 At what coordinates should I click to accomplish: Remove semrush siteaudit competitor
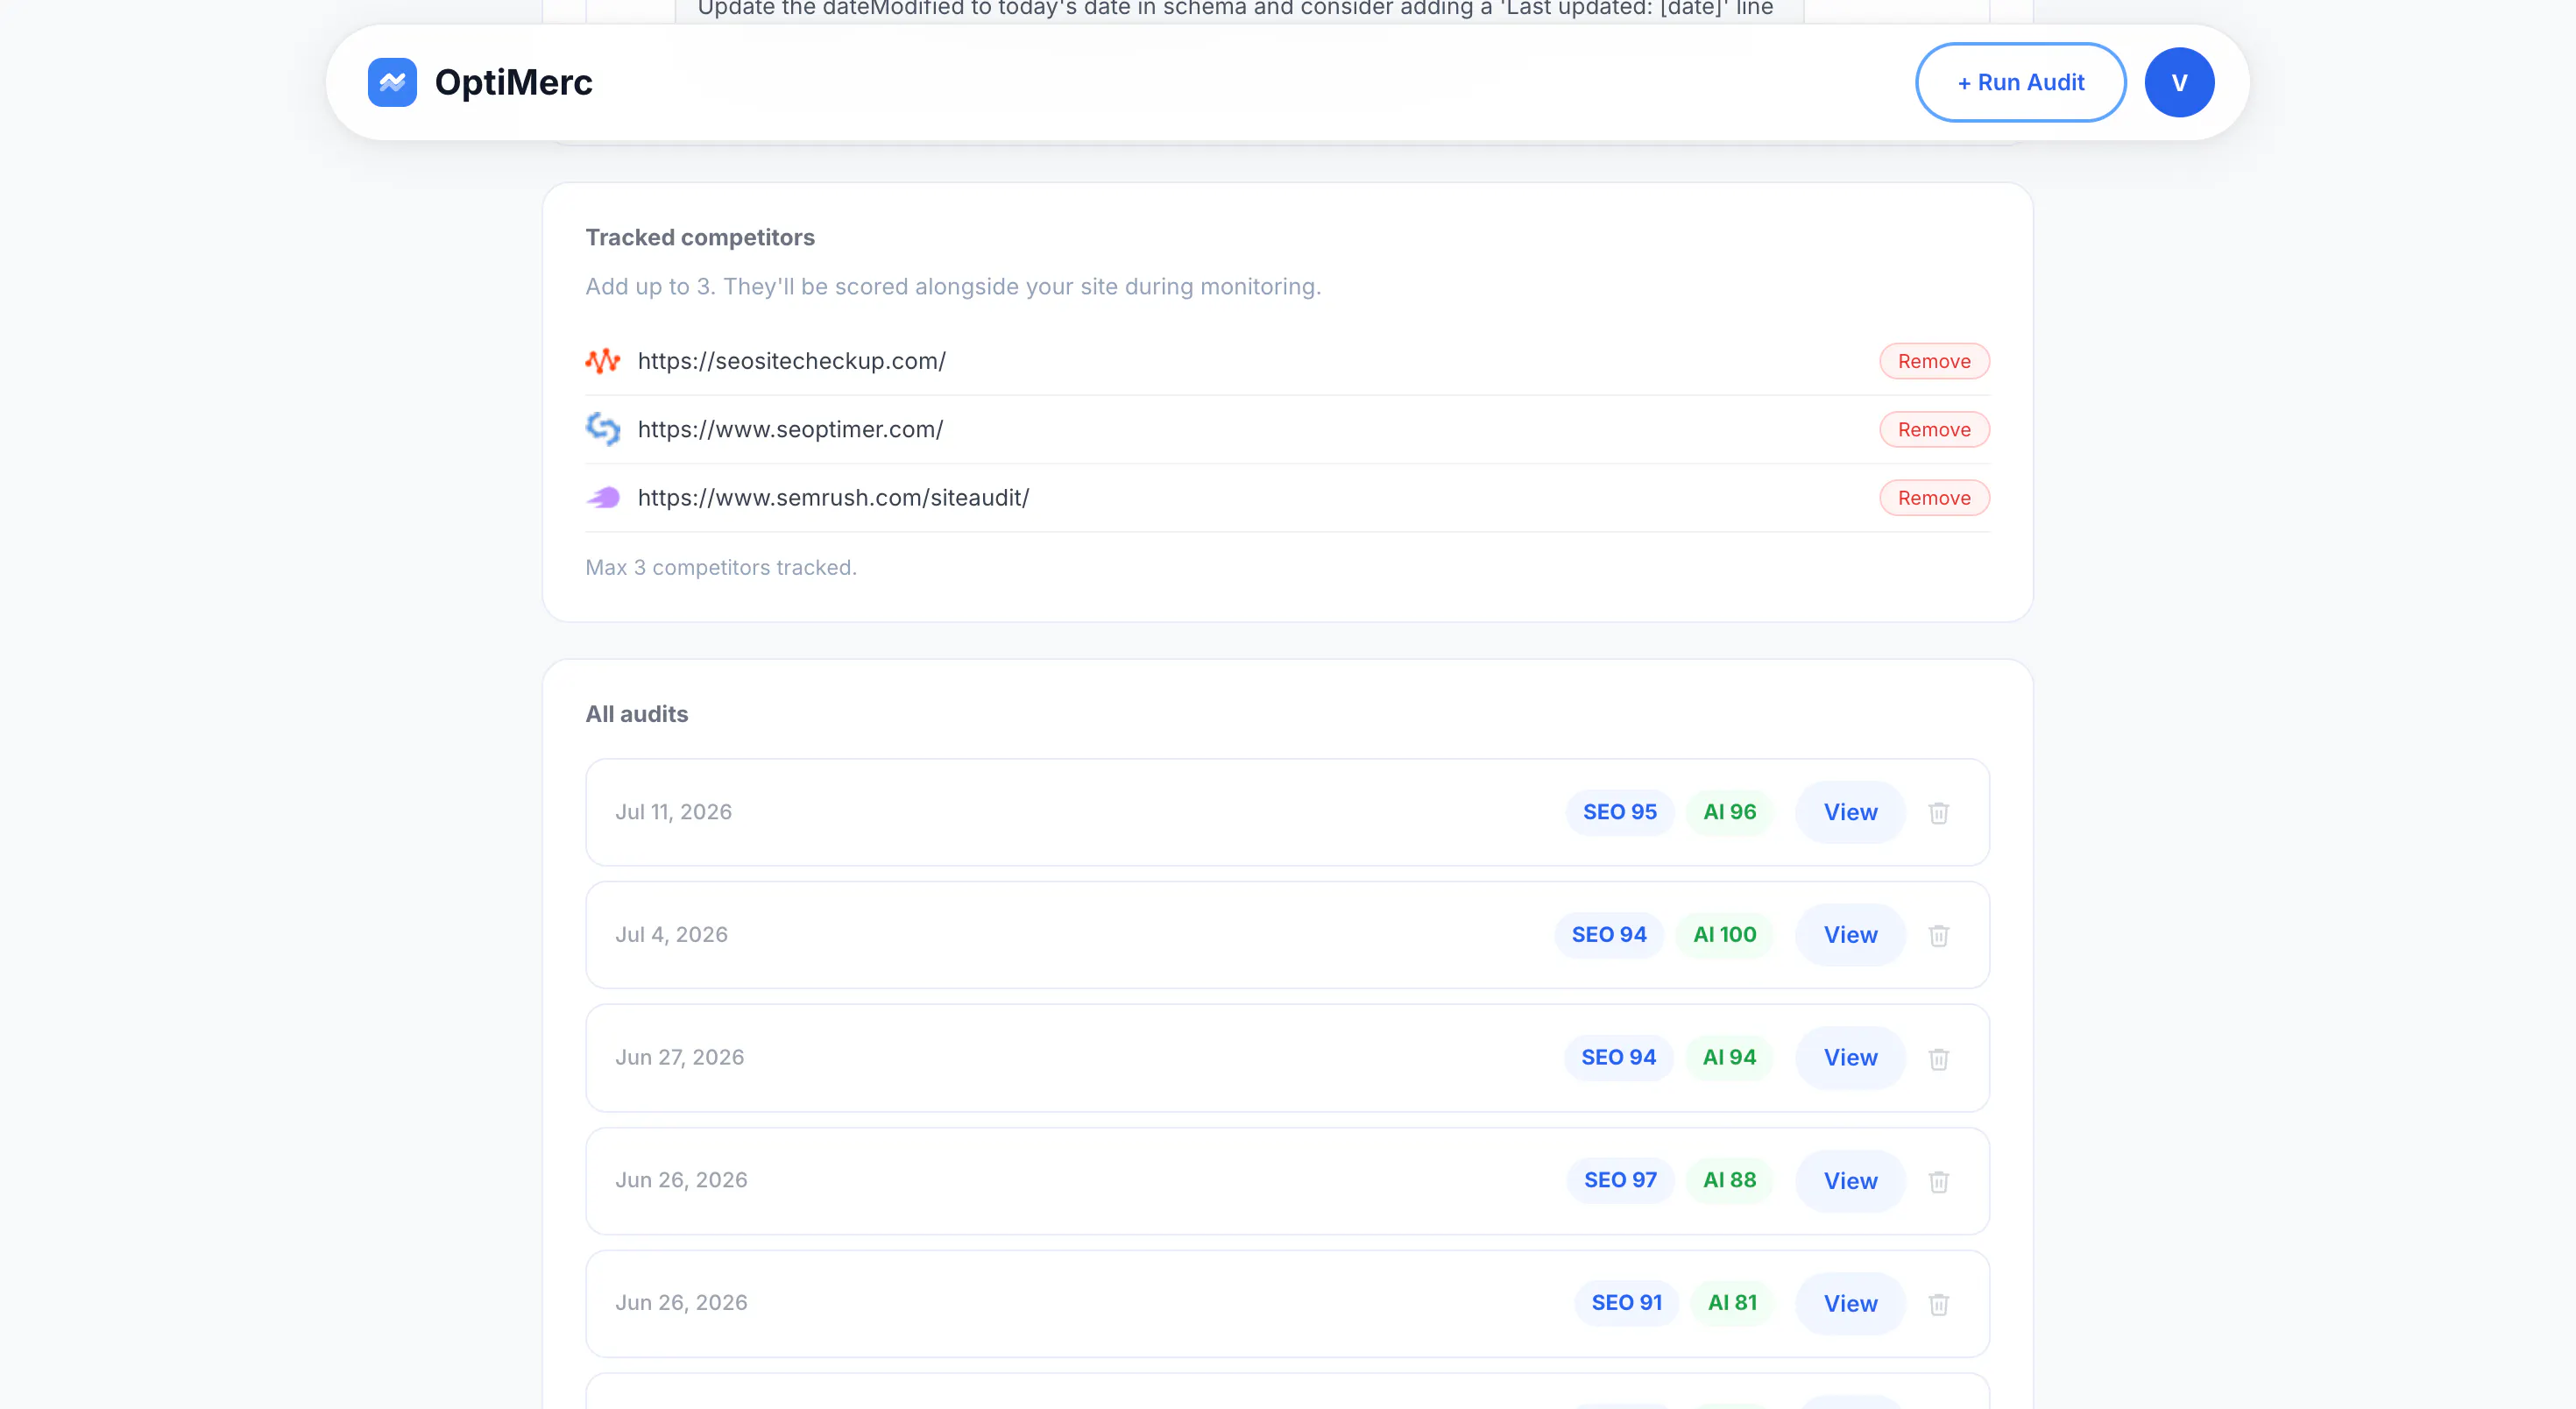tap(1934, 498)
